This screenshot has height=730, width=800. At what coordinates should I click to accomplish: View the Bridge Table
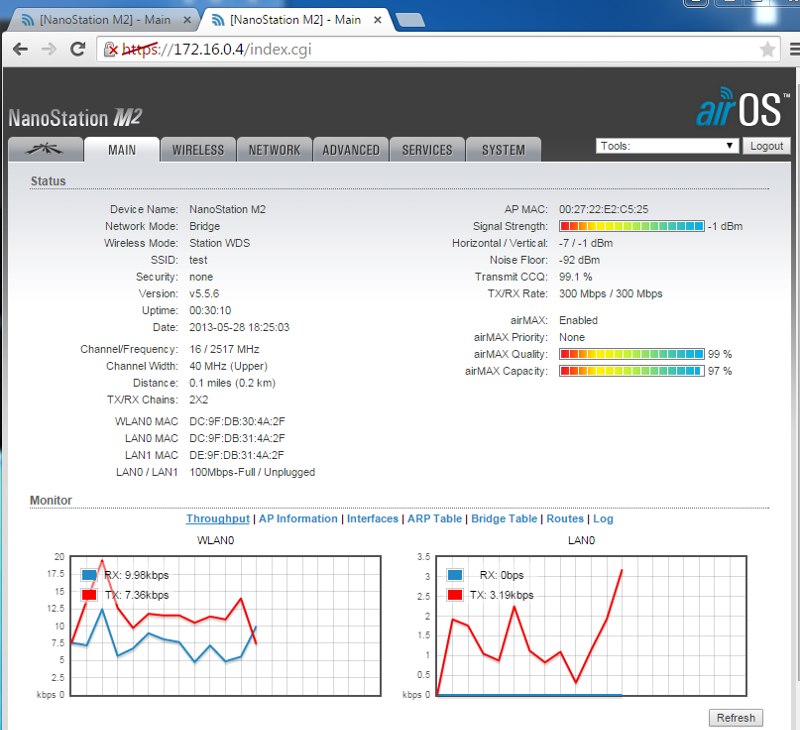[x=505, y=519]
